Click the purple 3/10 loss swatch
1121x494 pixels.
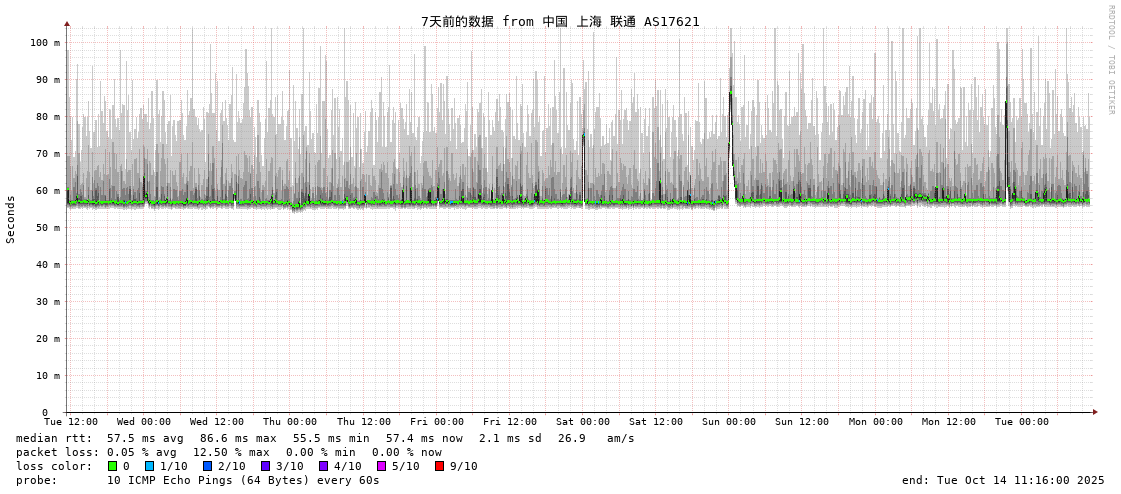click(x=265, y=466)
